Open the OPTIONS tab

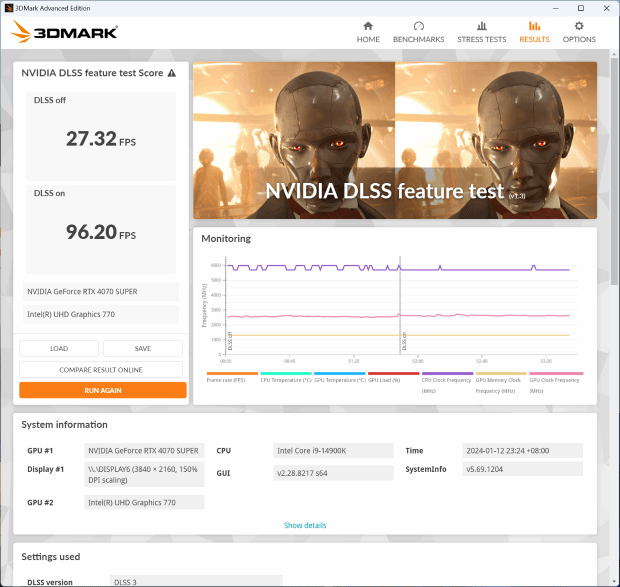pos(579,32)
